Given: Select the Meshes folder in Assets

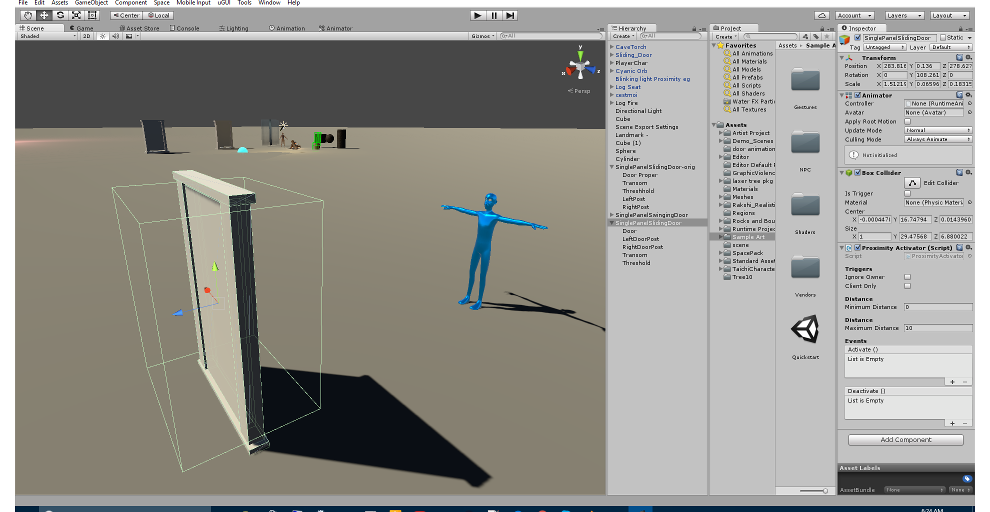Looking at the screenshot, I should pos(742,197).
